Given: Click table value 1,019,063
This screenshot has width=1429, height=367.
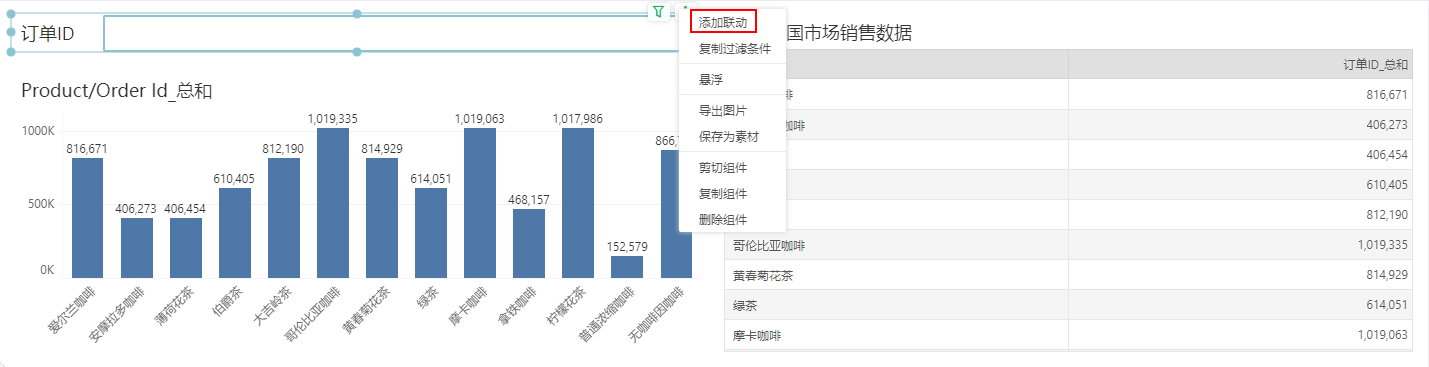Looking at the screenshot, I should tap(1383, 335).
